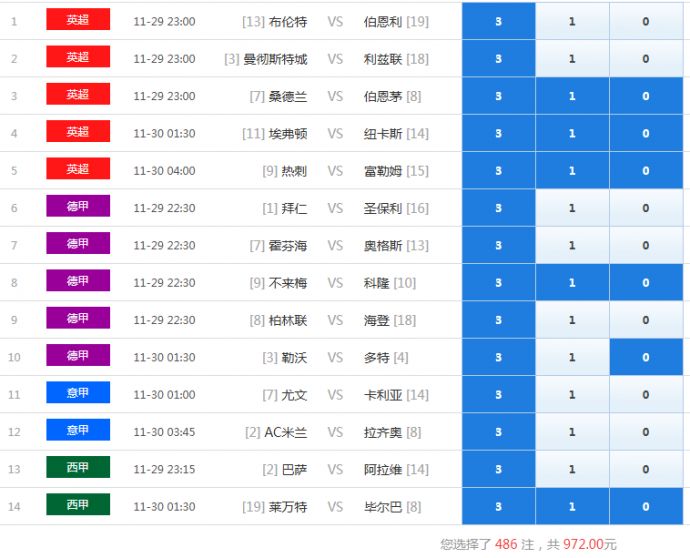Click the 柏林联 team name

click(288, 321)
